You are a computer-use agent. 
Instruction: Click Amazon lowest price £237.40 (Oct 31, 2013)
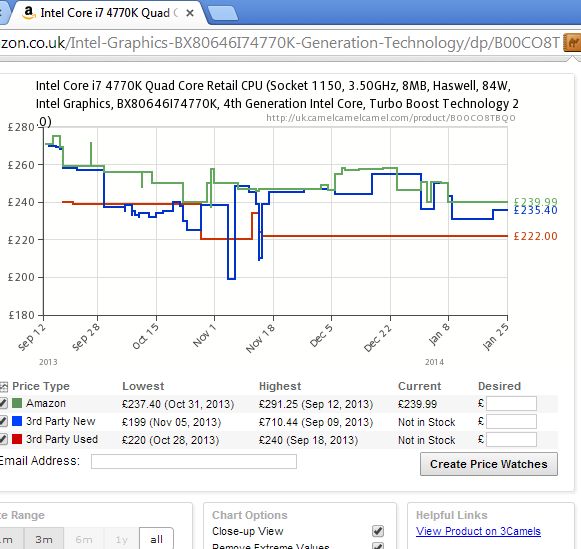point(178,404)
